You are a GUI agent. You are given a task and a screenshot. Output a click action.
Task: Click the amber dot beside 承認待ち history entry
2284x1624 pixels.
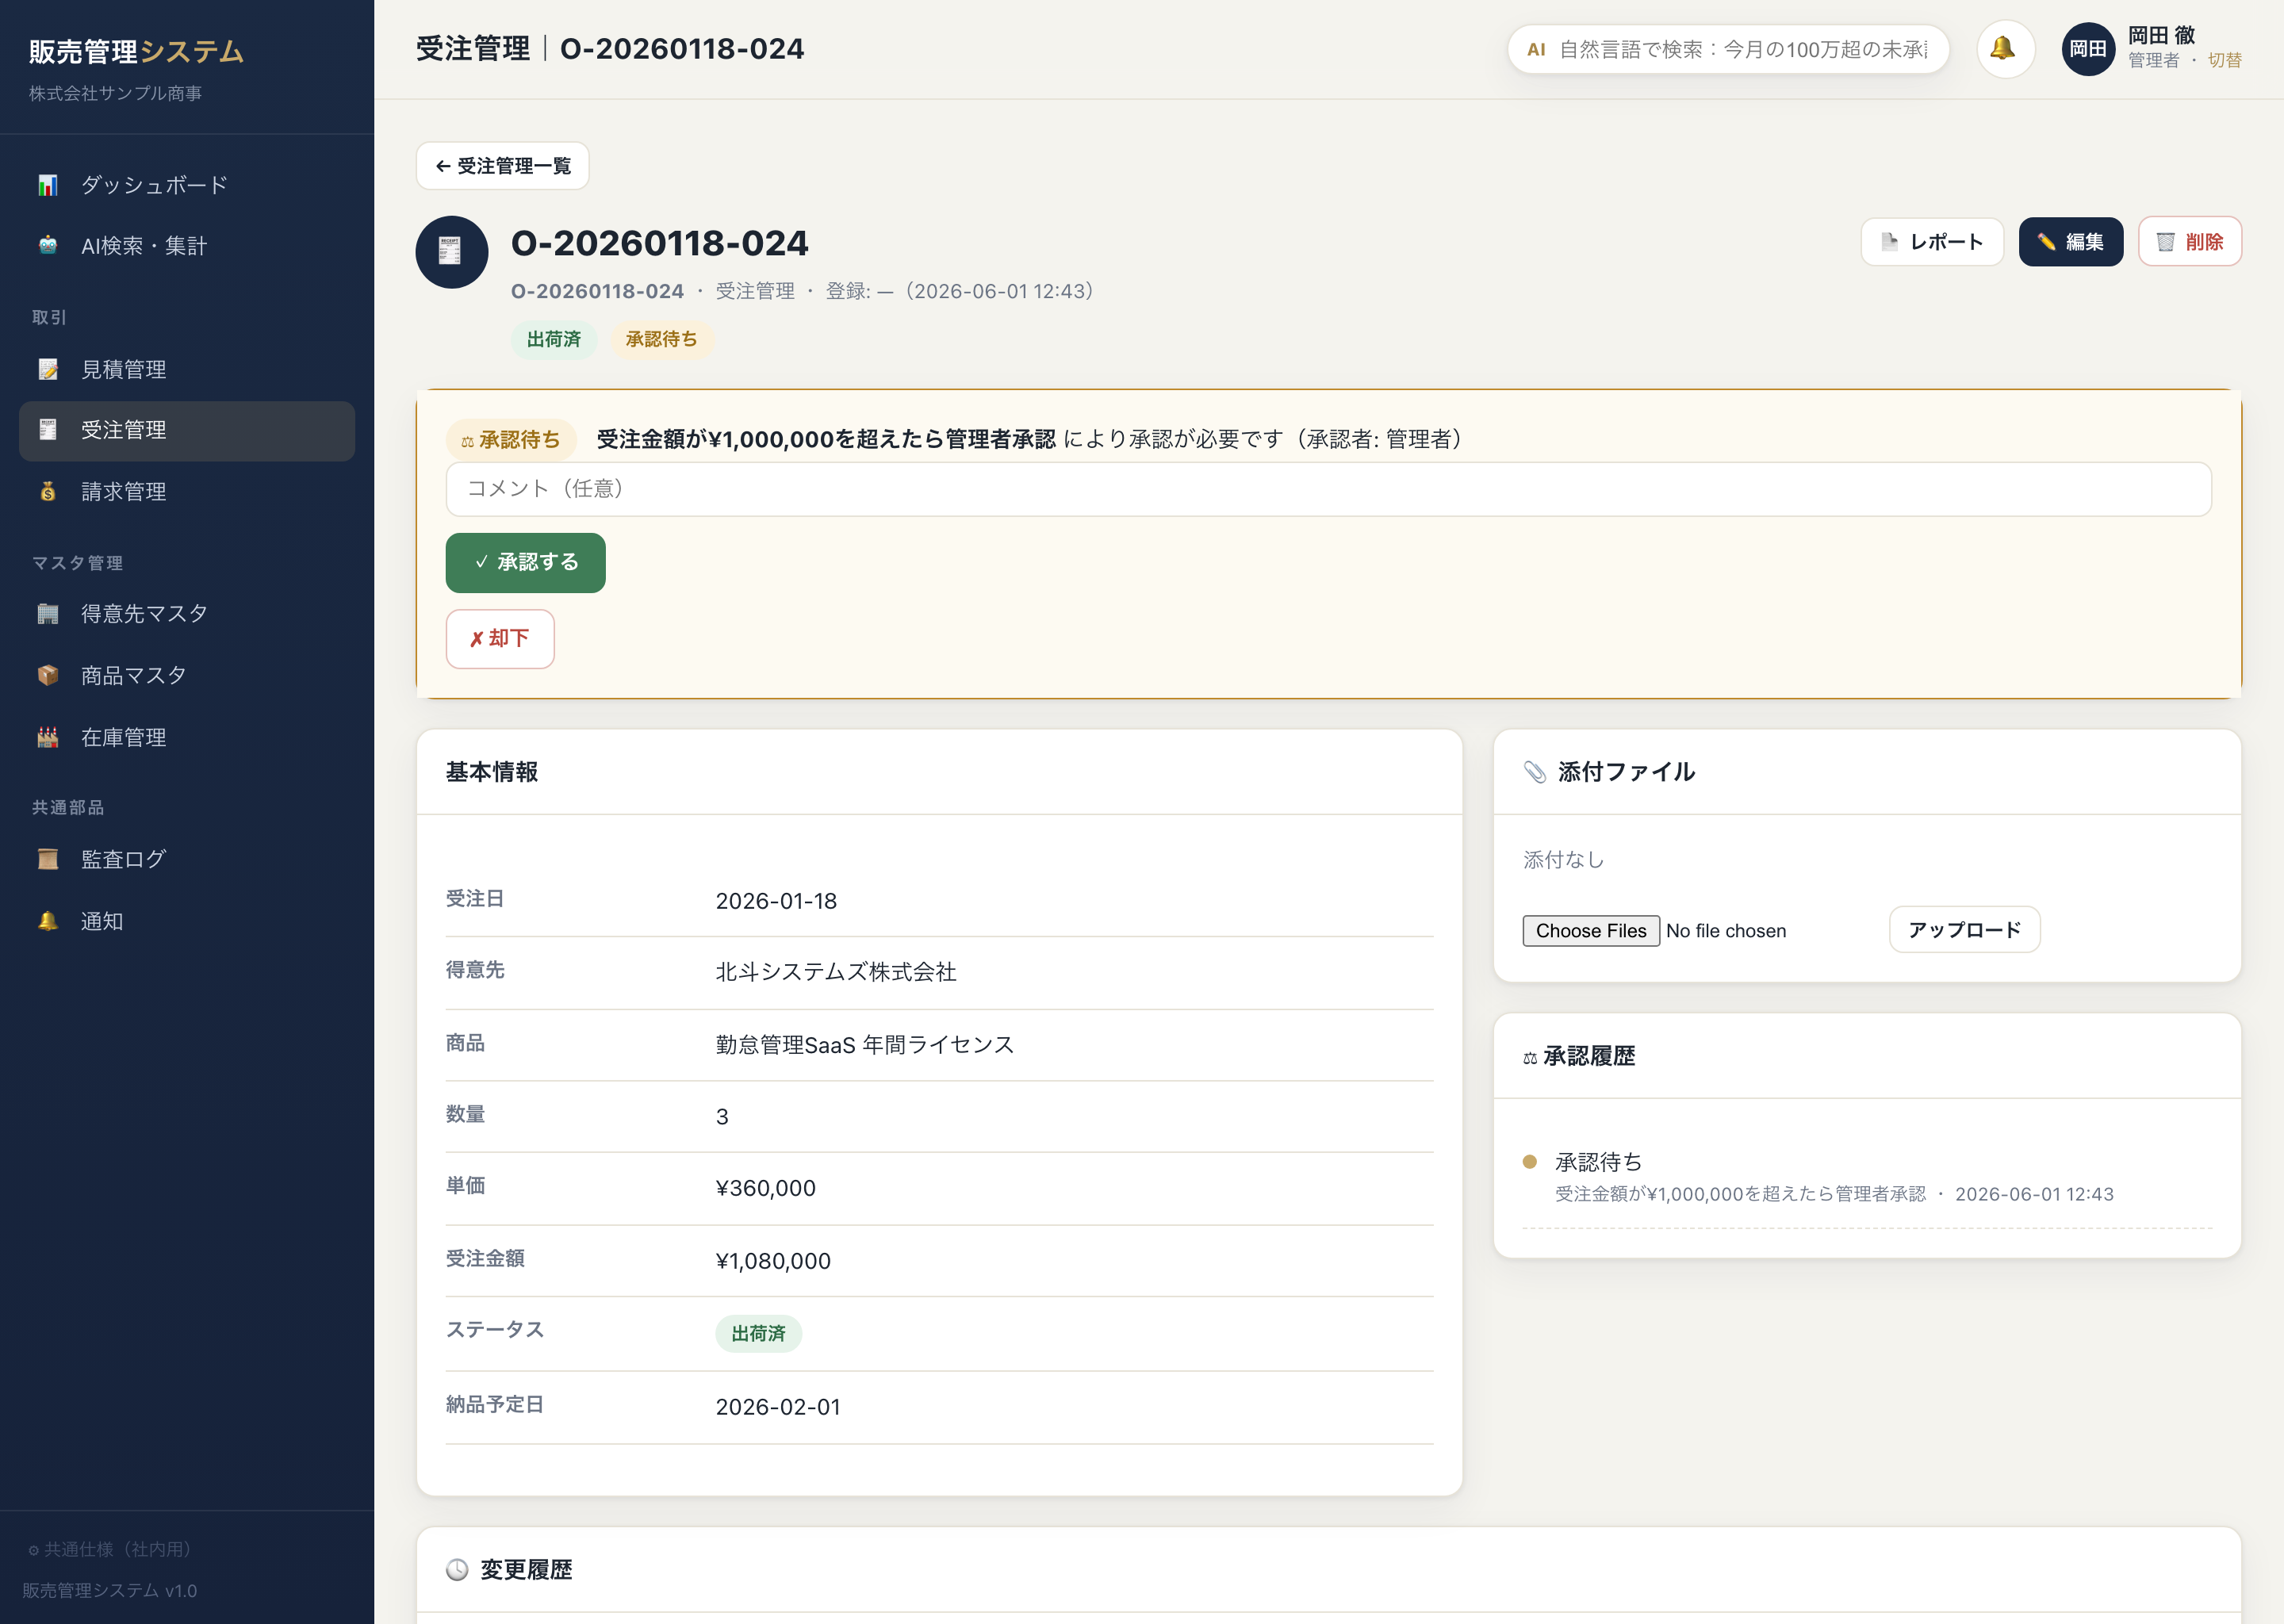[x=1529, y=1162]
